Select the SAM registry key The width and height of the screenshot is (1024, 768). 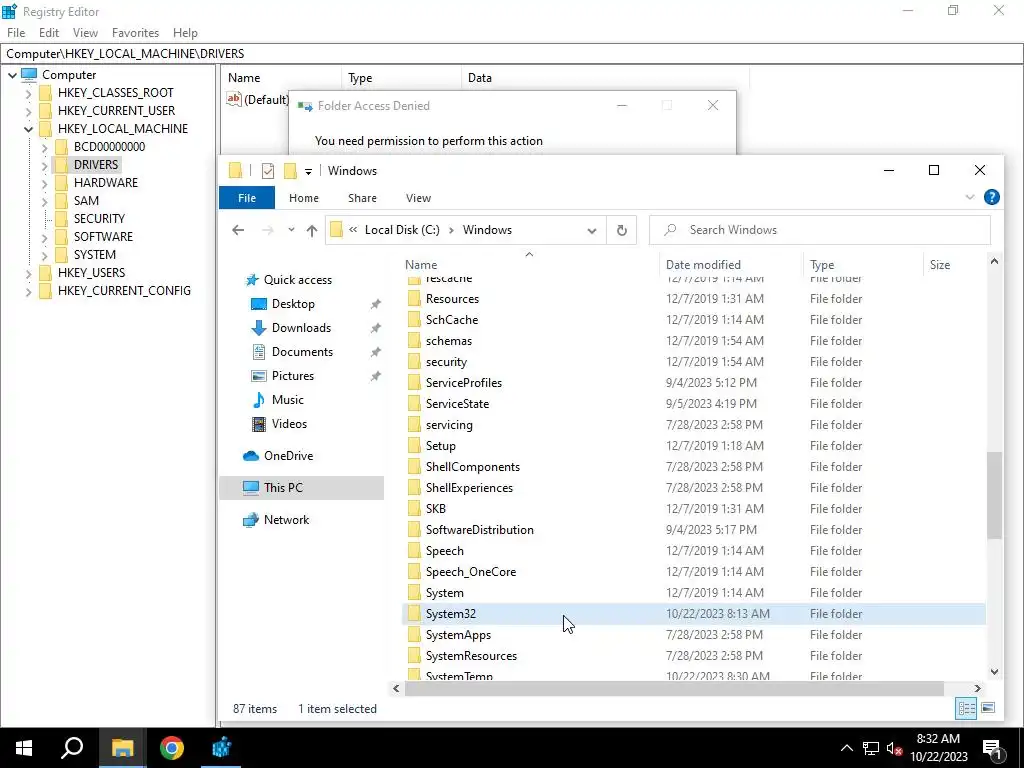click(86, 200)
